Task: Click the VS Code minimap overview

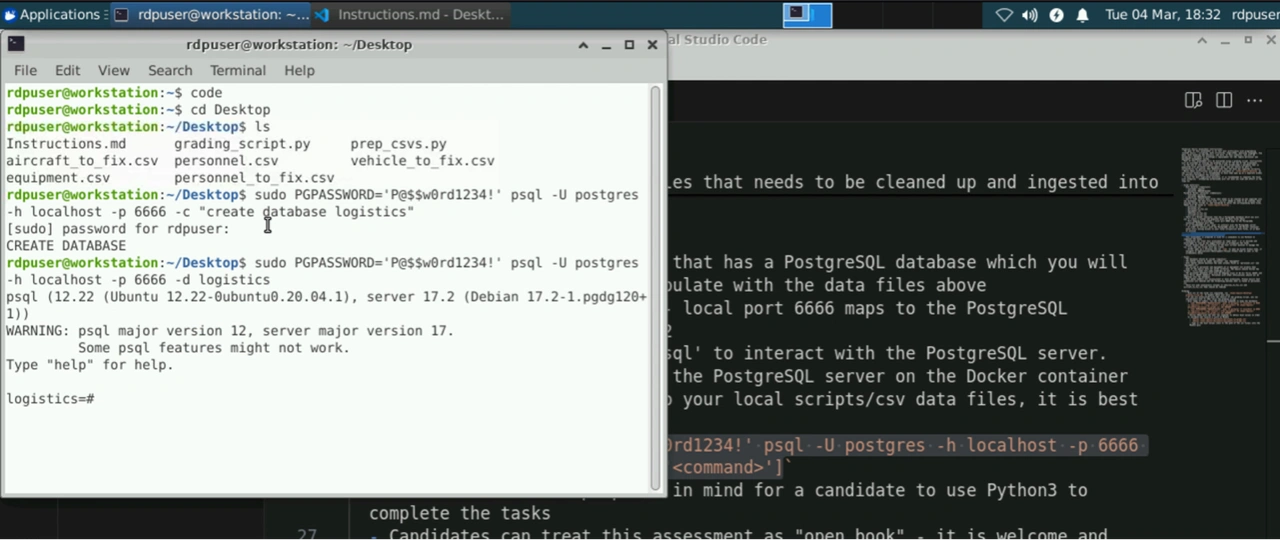Action: pos(1221,240)
